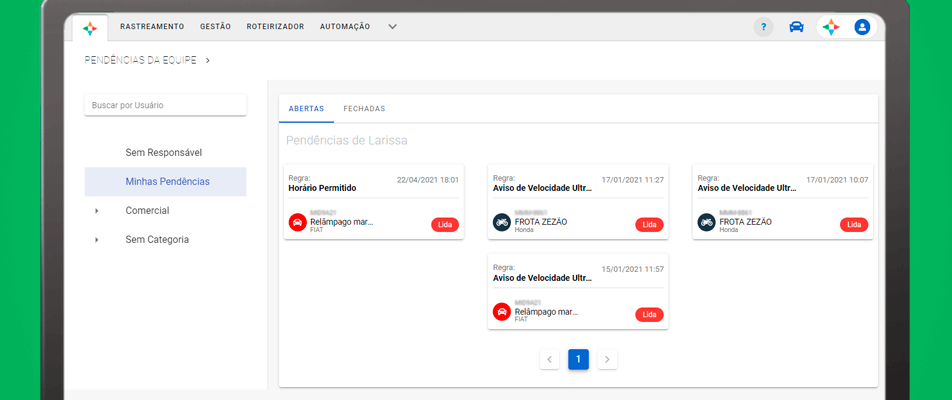Click Lida badge on 15/01/2021 11:57 card
The height and width of the screenshot is (400, 952).
pyautogui.click(x=650, y=314)
